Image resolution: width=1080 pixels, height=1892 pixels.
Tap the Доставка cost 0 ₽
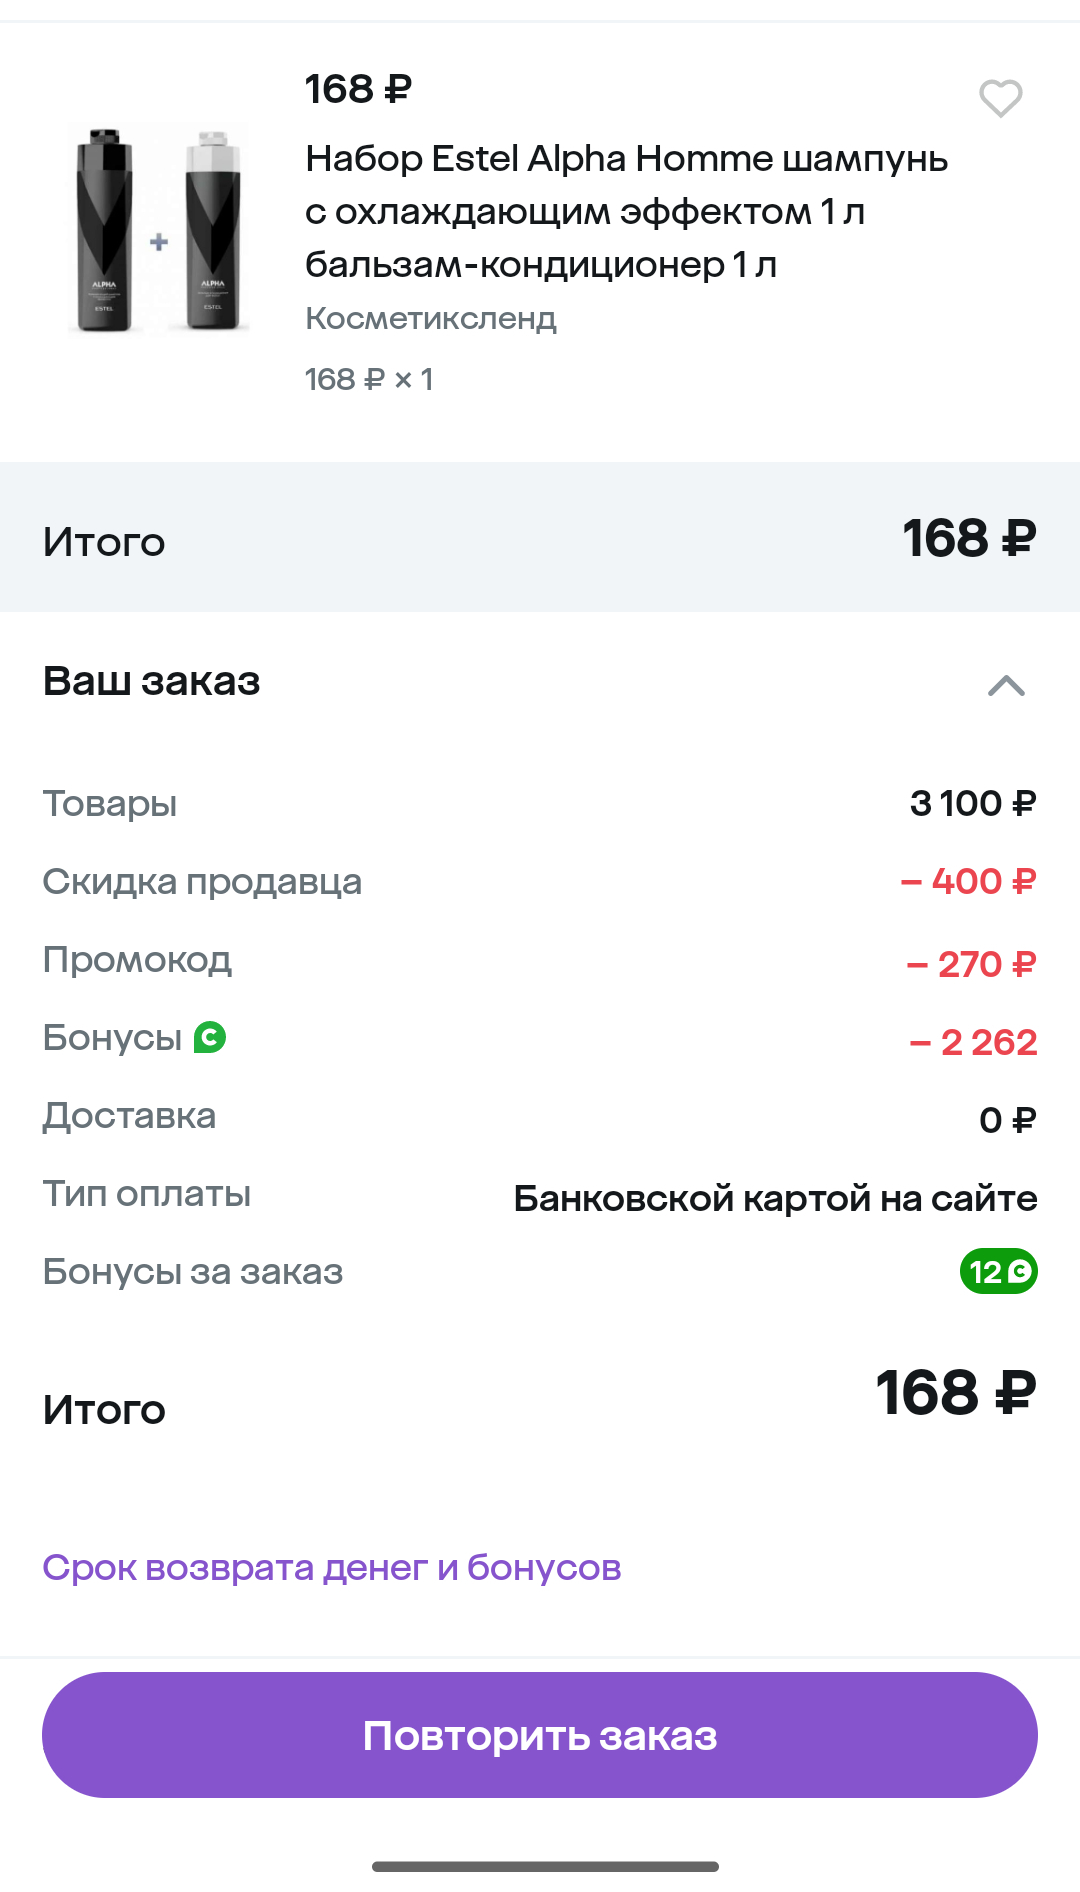point(1007,1120)
